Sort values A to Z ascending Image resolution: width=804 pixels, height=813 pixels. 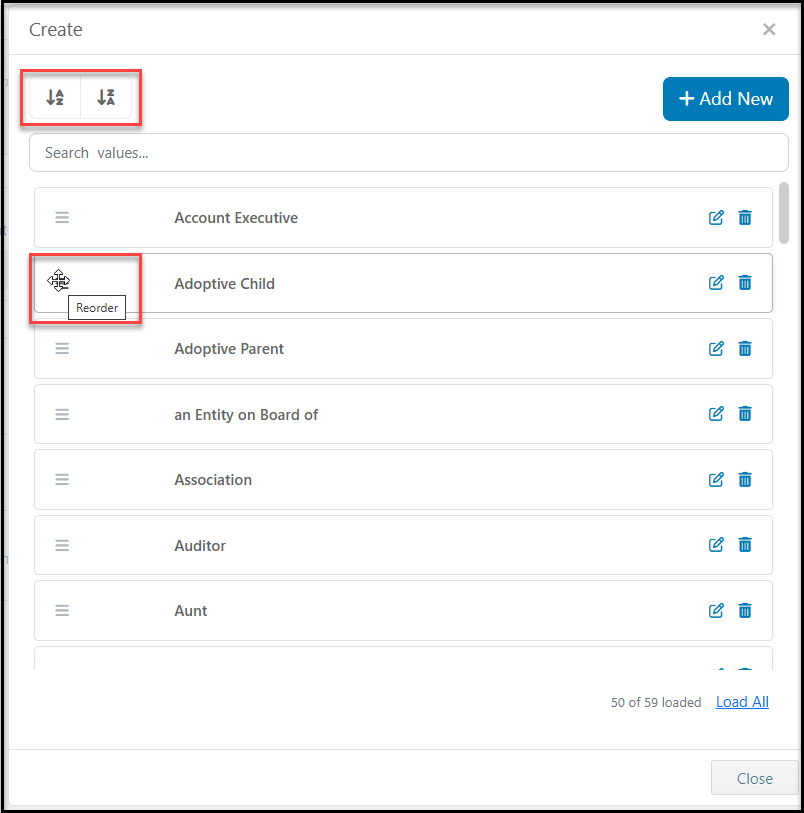pos(55,97)
